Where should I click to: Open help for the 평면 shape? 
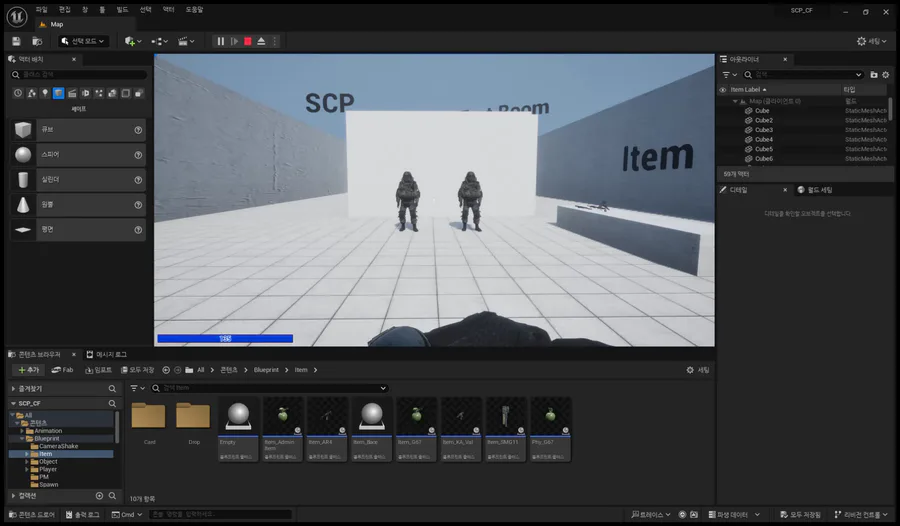(x=138, y=230)
